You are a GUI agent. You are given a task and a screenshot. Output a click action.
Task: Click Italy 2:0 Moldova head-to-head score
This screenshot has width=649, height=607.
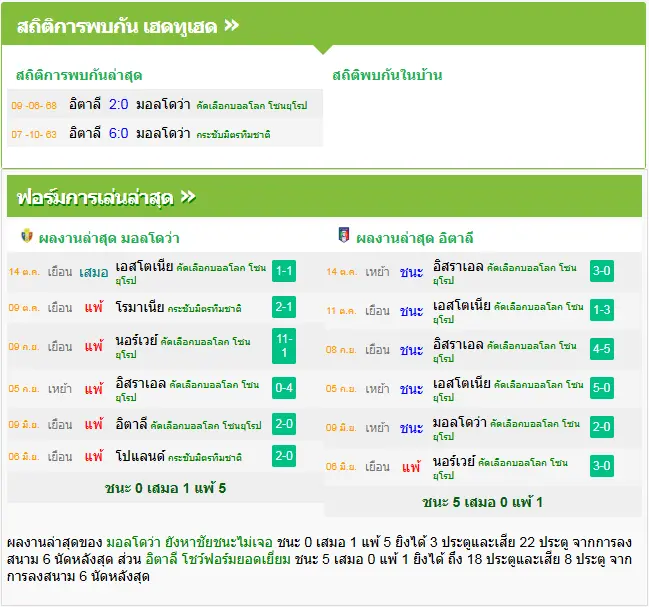tap(118, 104)
